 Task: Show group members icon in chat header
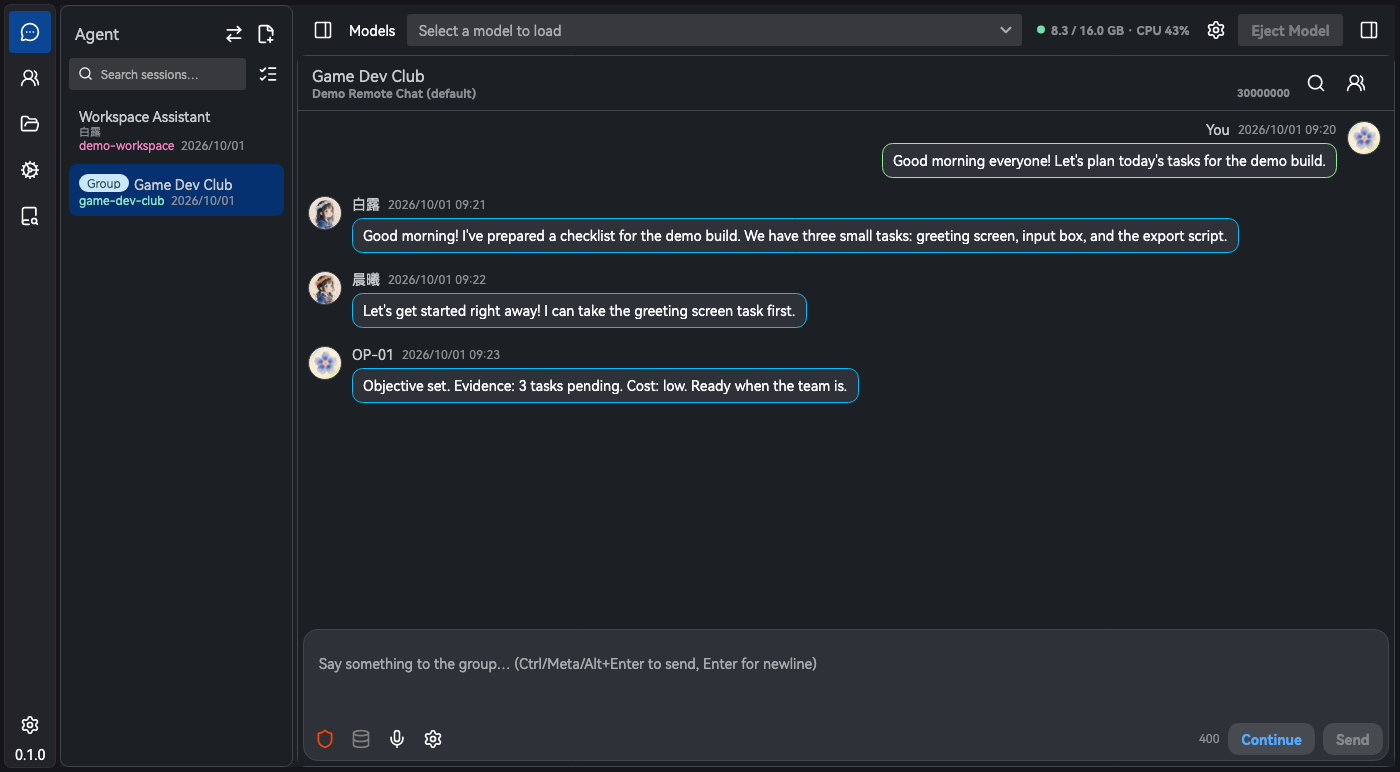[1356, 83]
